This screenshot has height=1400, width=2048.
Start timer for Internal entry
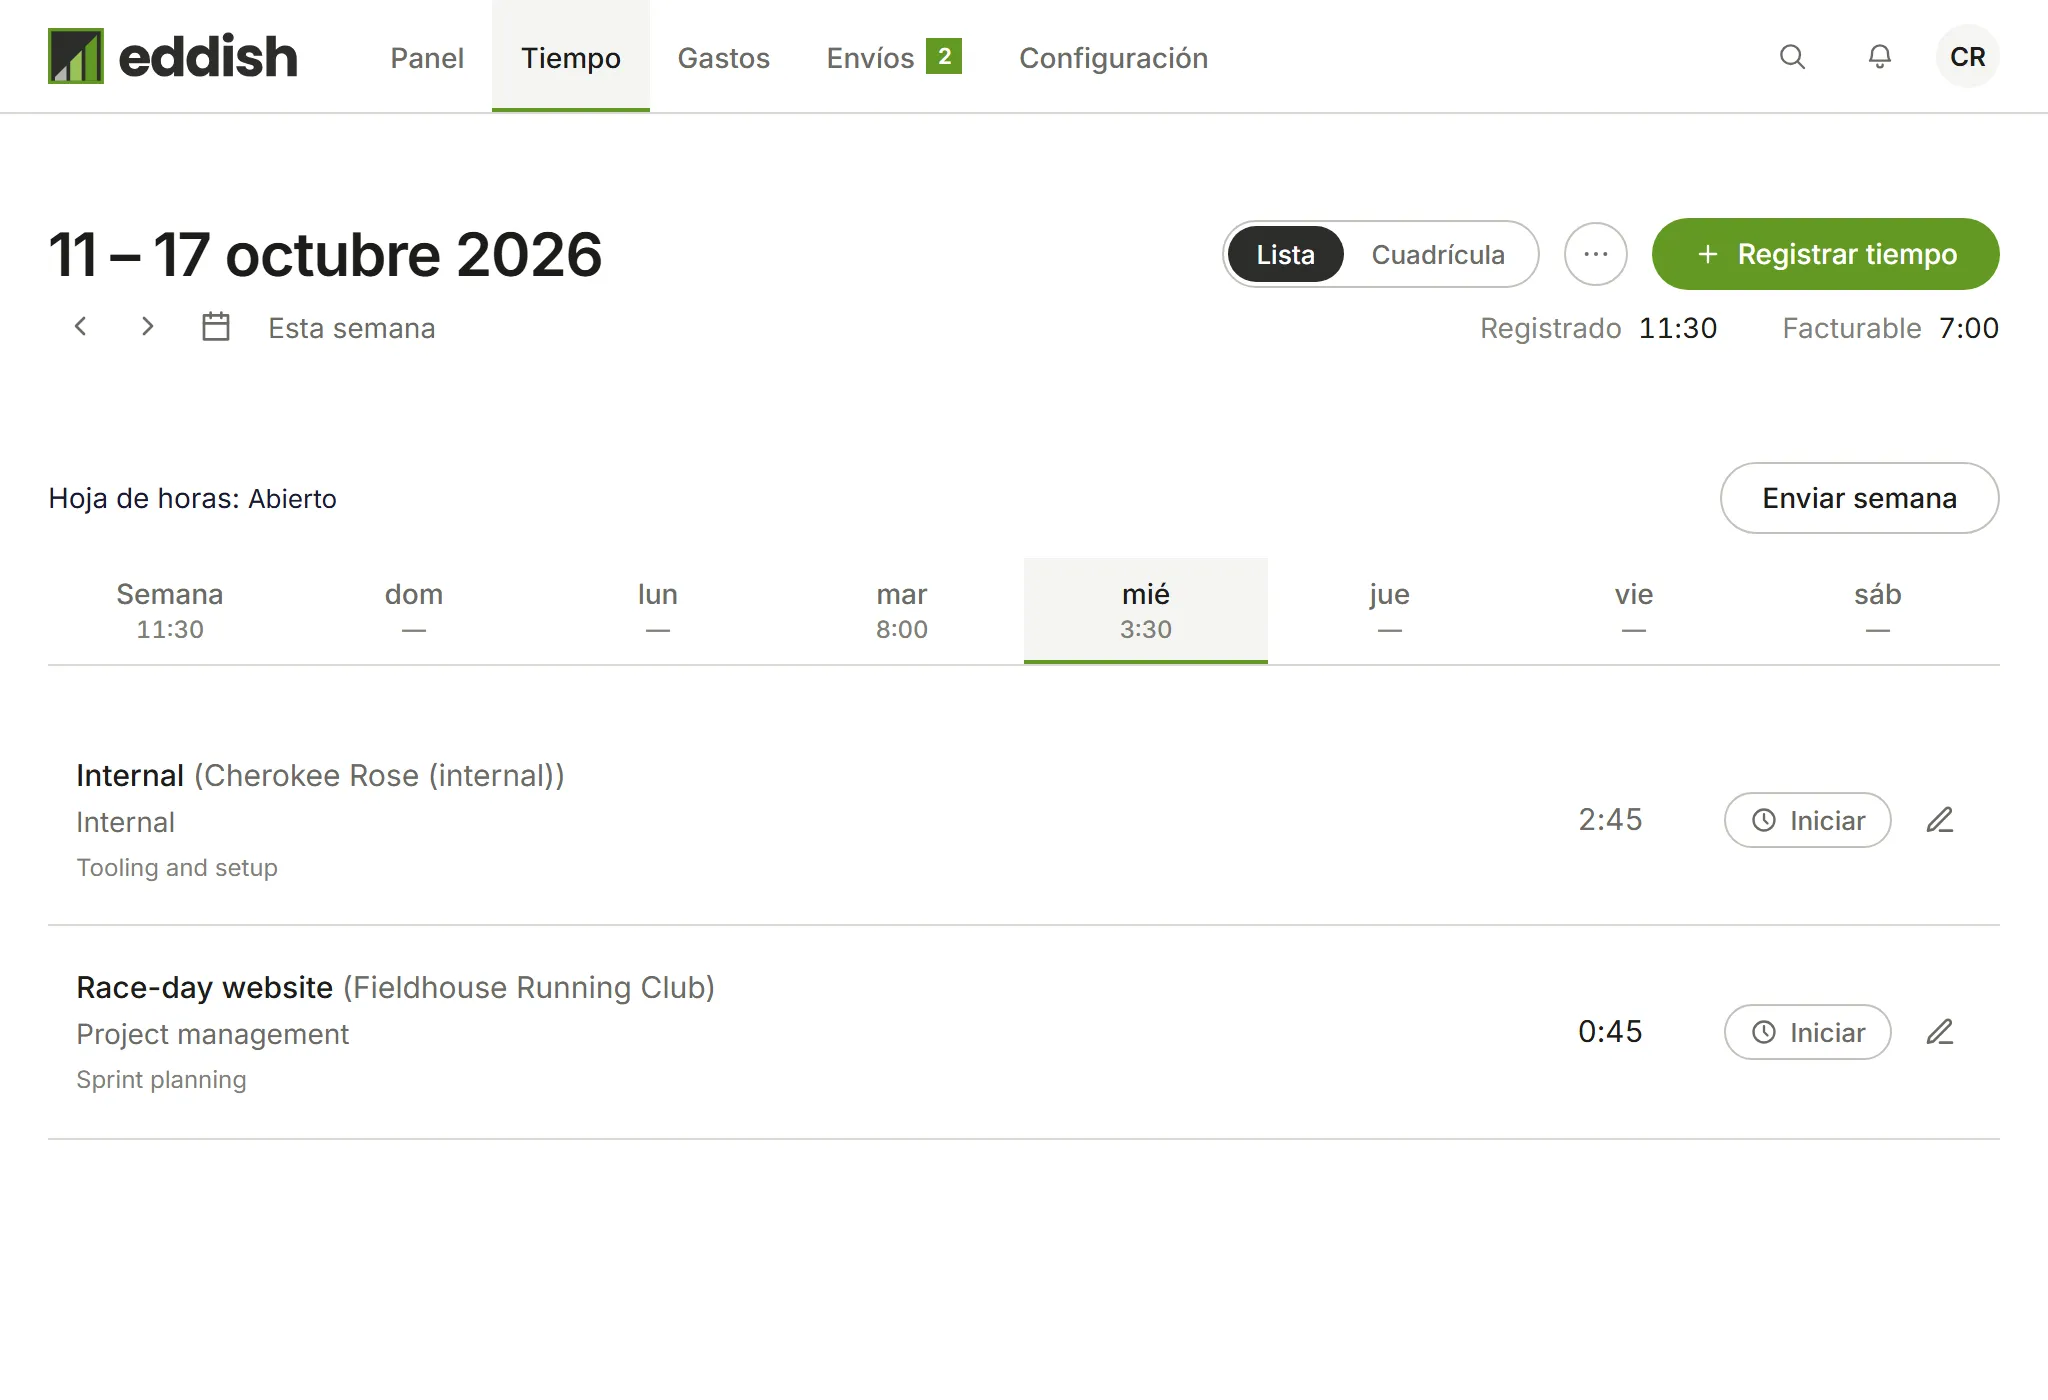(x=1807, y=820)
